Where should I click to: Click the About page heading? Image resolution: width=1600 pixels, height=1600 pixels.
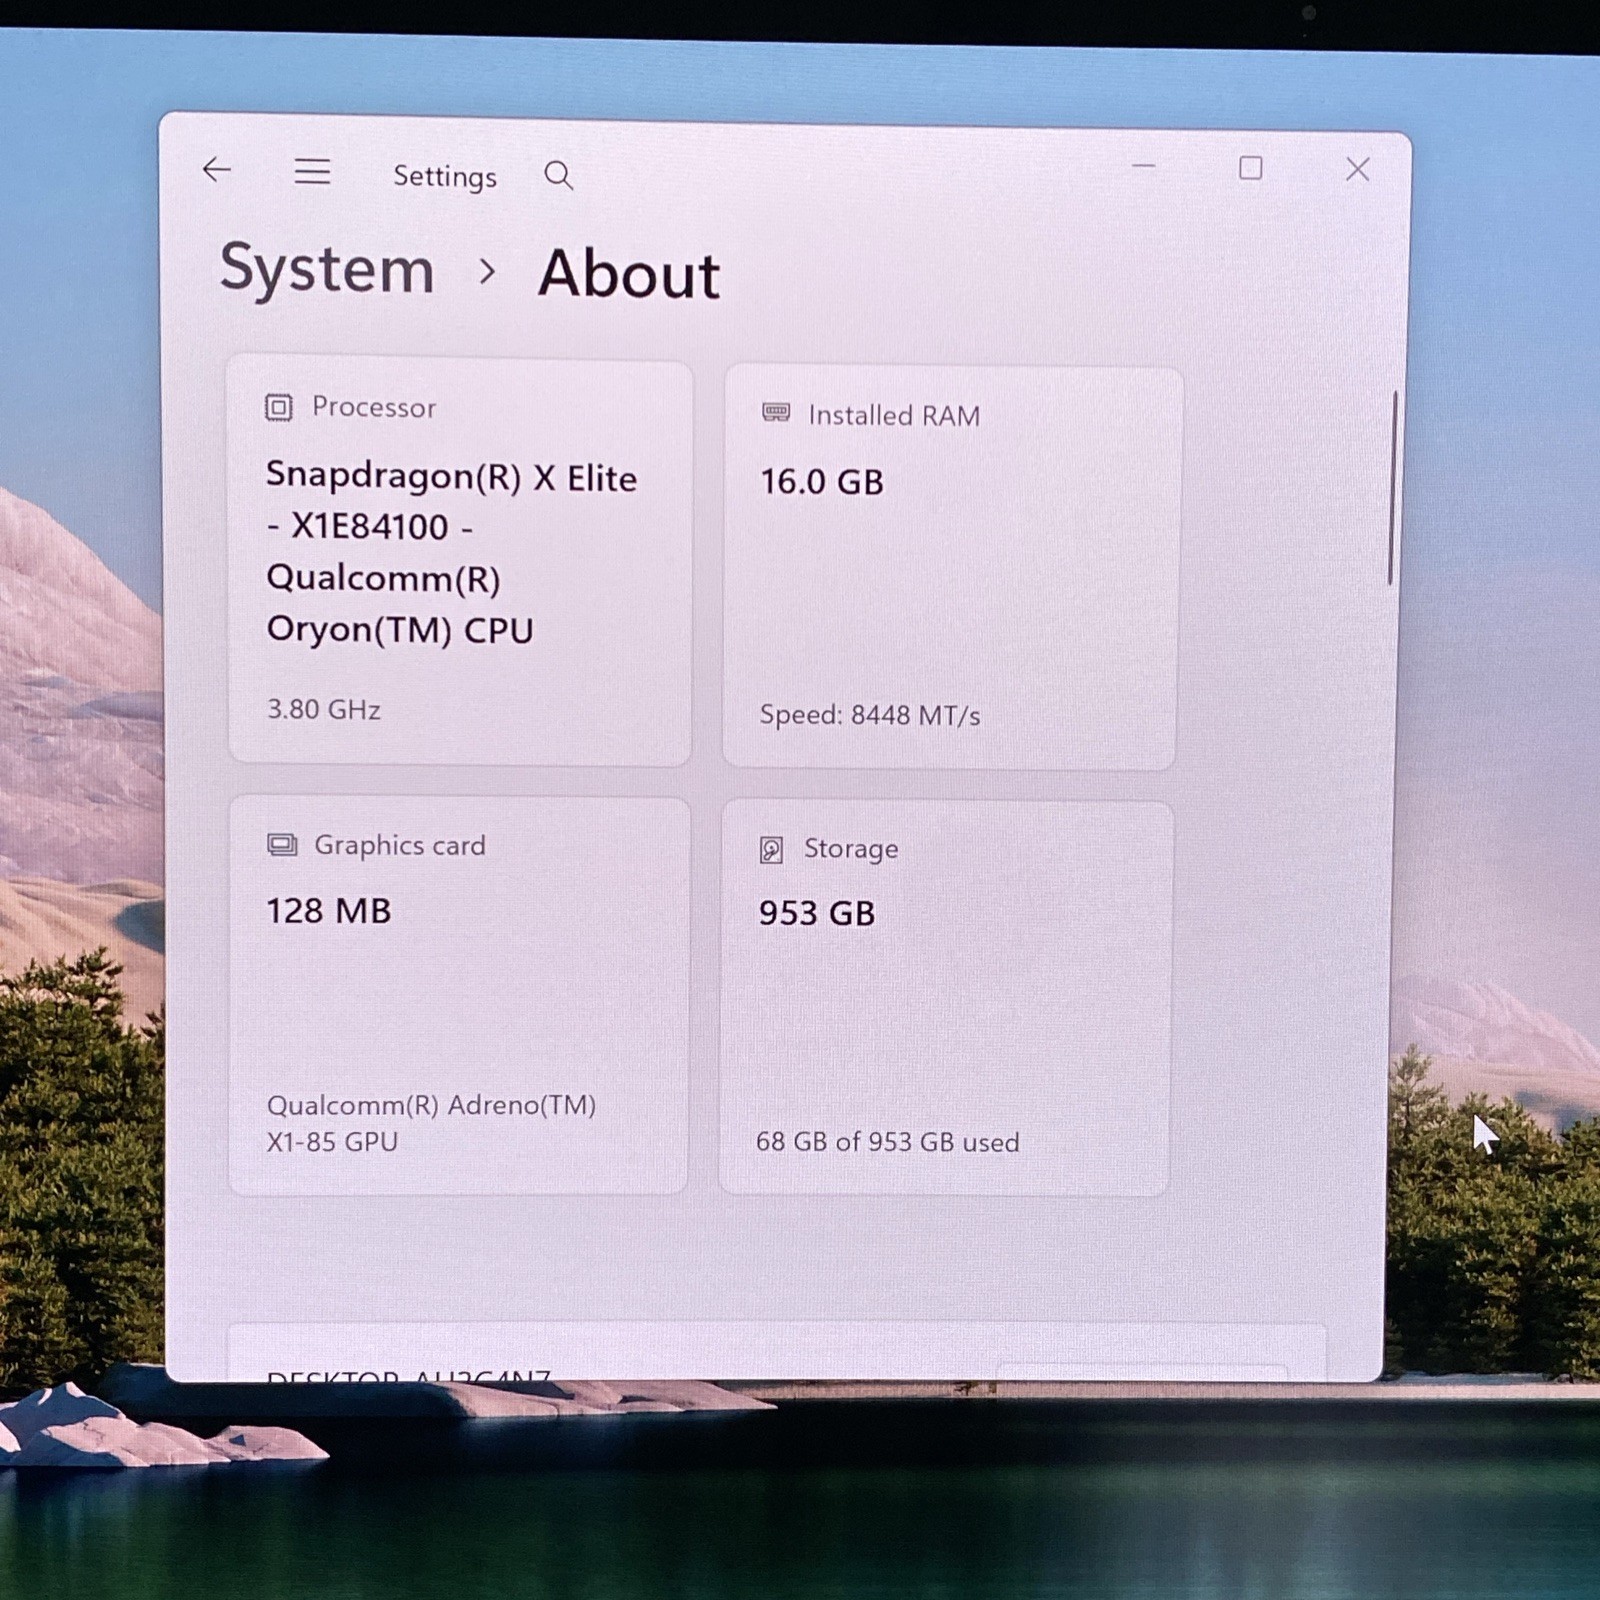point(629,274)
